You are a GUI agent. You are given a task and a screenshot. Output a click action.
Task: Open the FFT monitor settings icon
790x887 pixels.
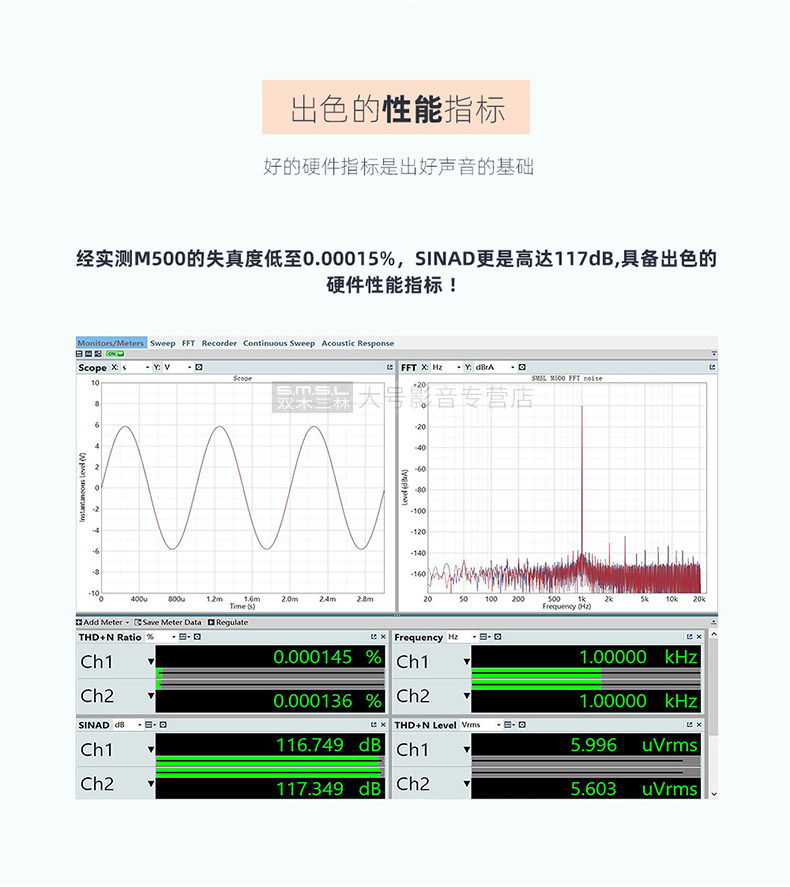(x=522, y=367)
